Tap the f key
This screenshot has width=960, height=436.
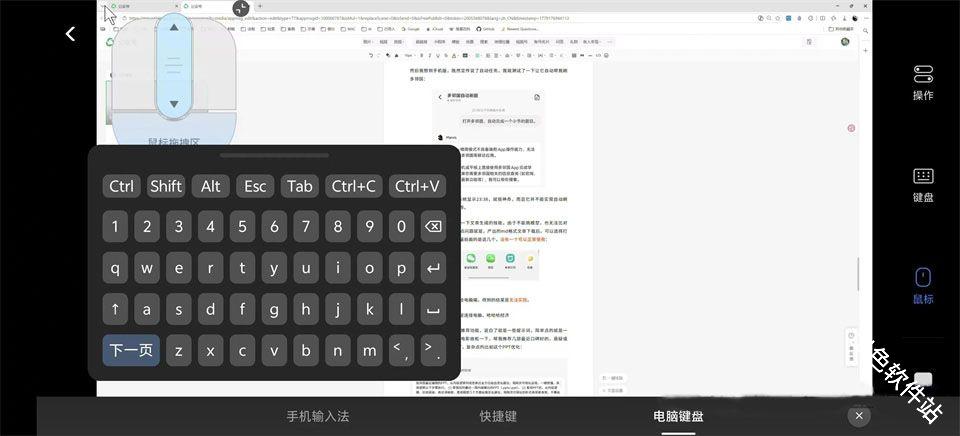pyautogui.click(x=242, y=309)
